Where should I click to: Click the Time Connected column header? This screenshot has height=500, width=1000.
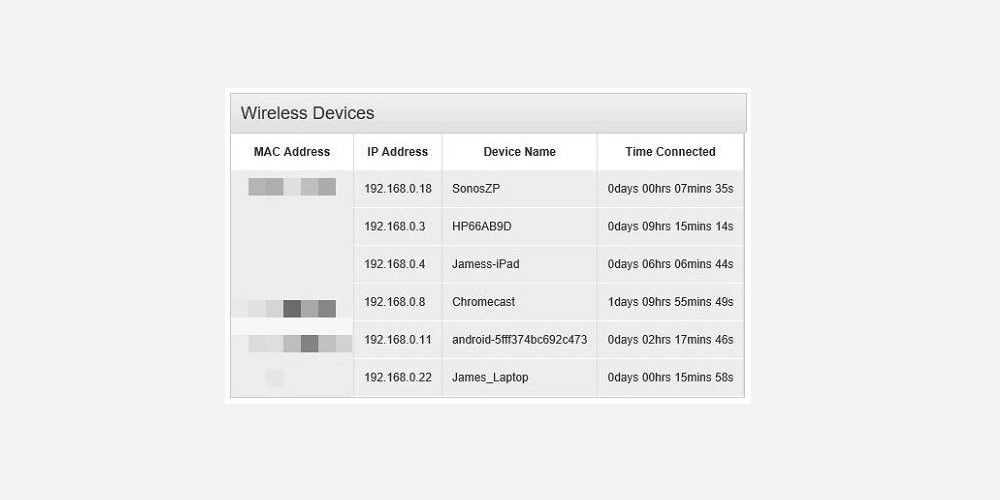[x=670, y=152]
